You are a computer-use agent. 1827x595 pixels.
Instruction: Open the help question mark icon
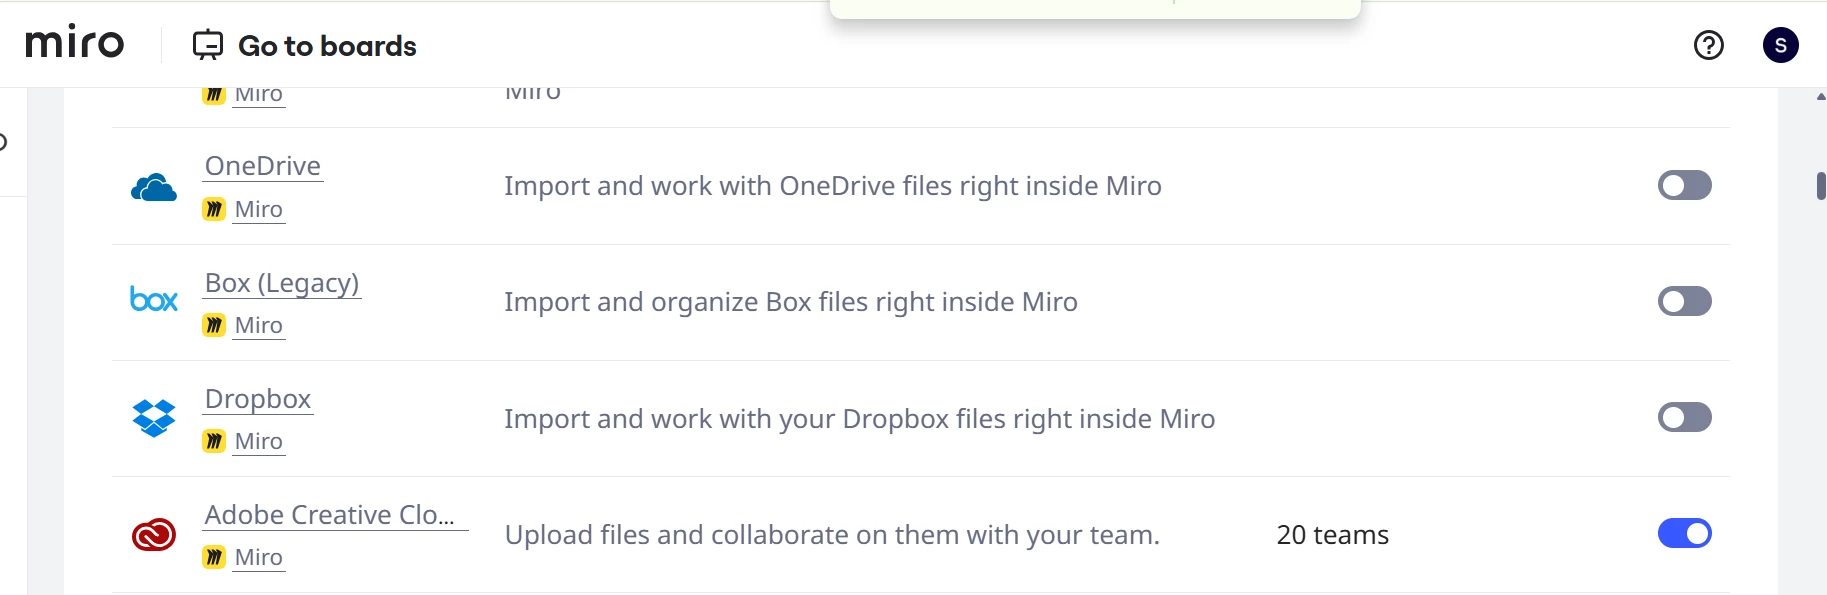[1708, 45]
